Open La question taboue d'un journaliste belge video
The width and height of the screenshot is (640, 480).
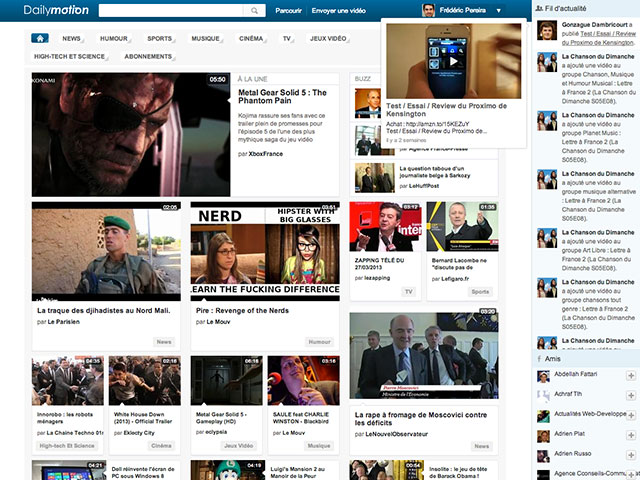[435, 172]
